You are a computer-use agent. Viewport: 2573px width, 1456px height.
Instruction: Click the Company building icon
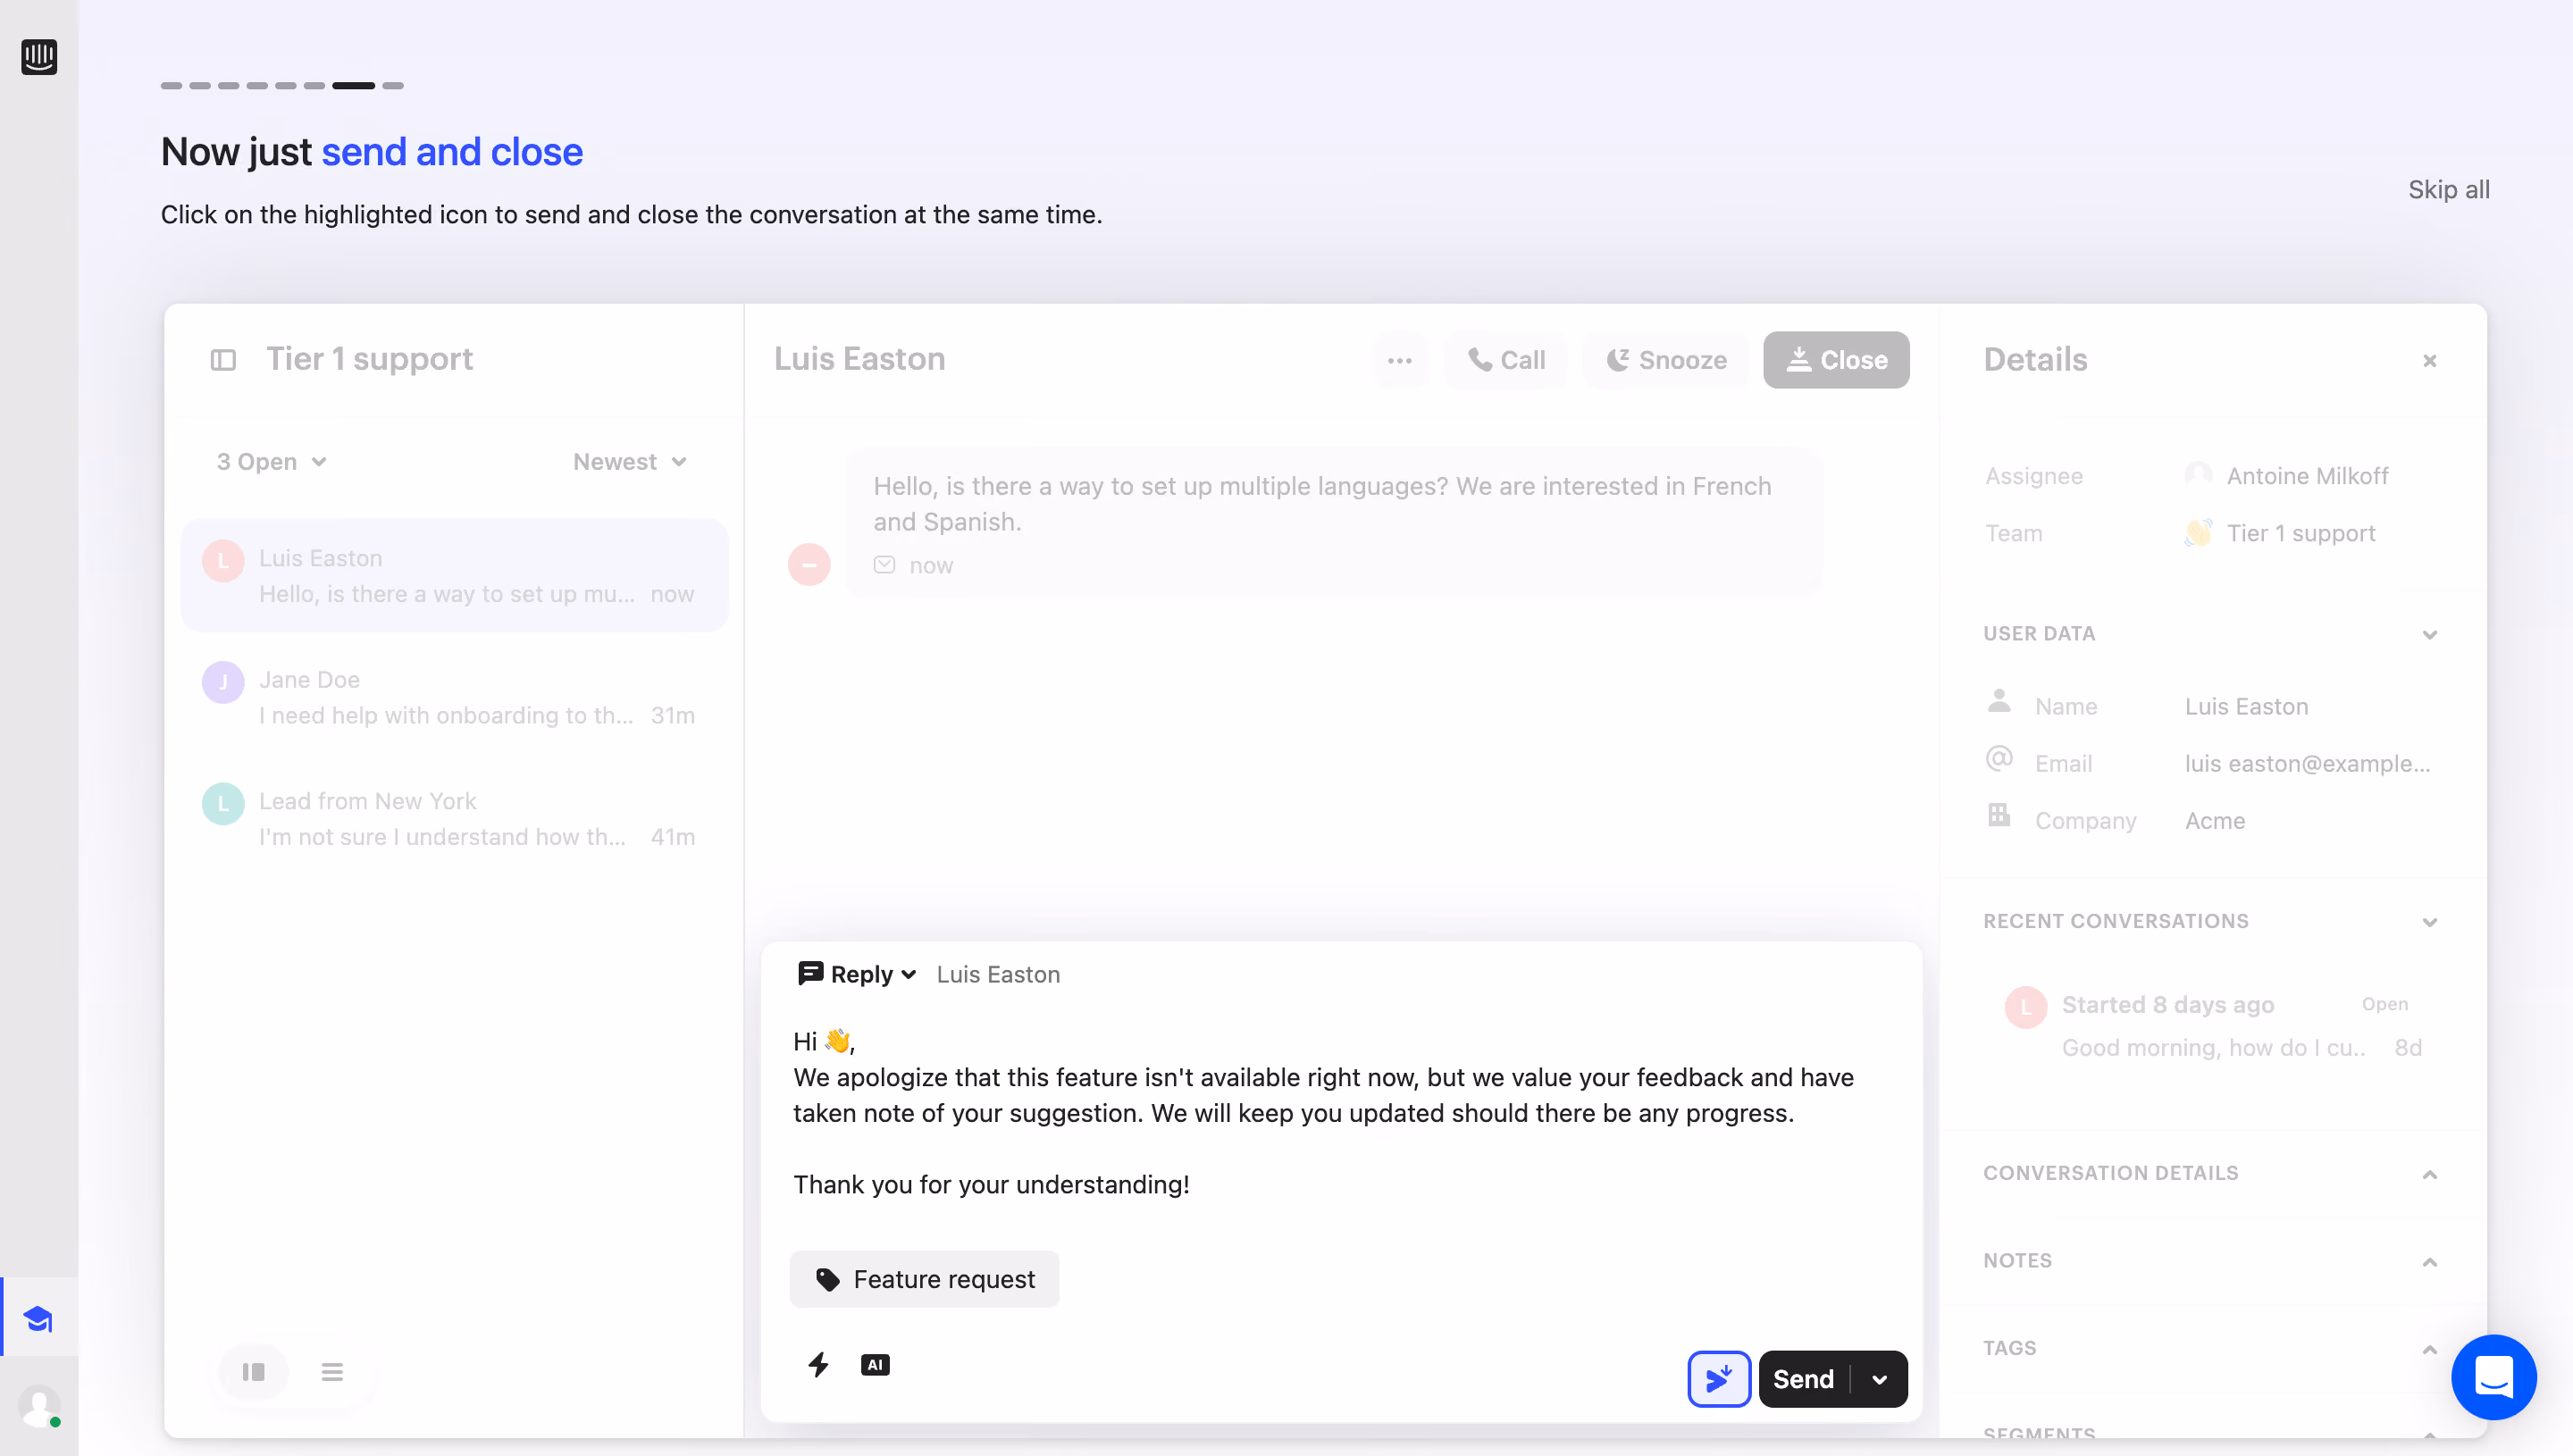(1998, 815)
